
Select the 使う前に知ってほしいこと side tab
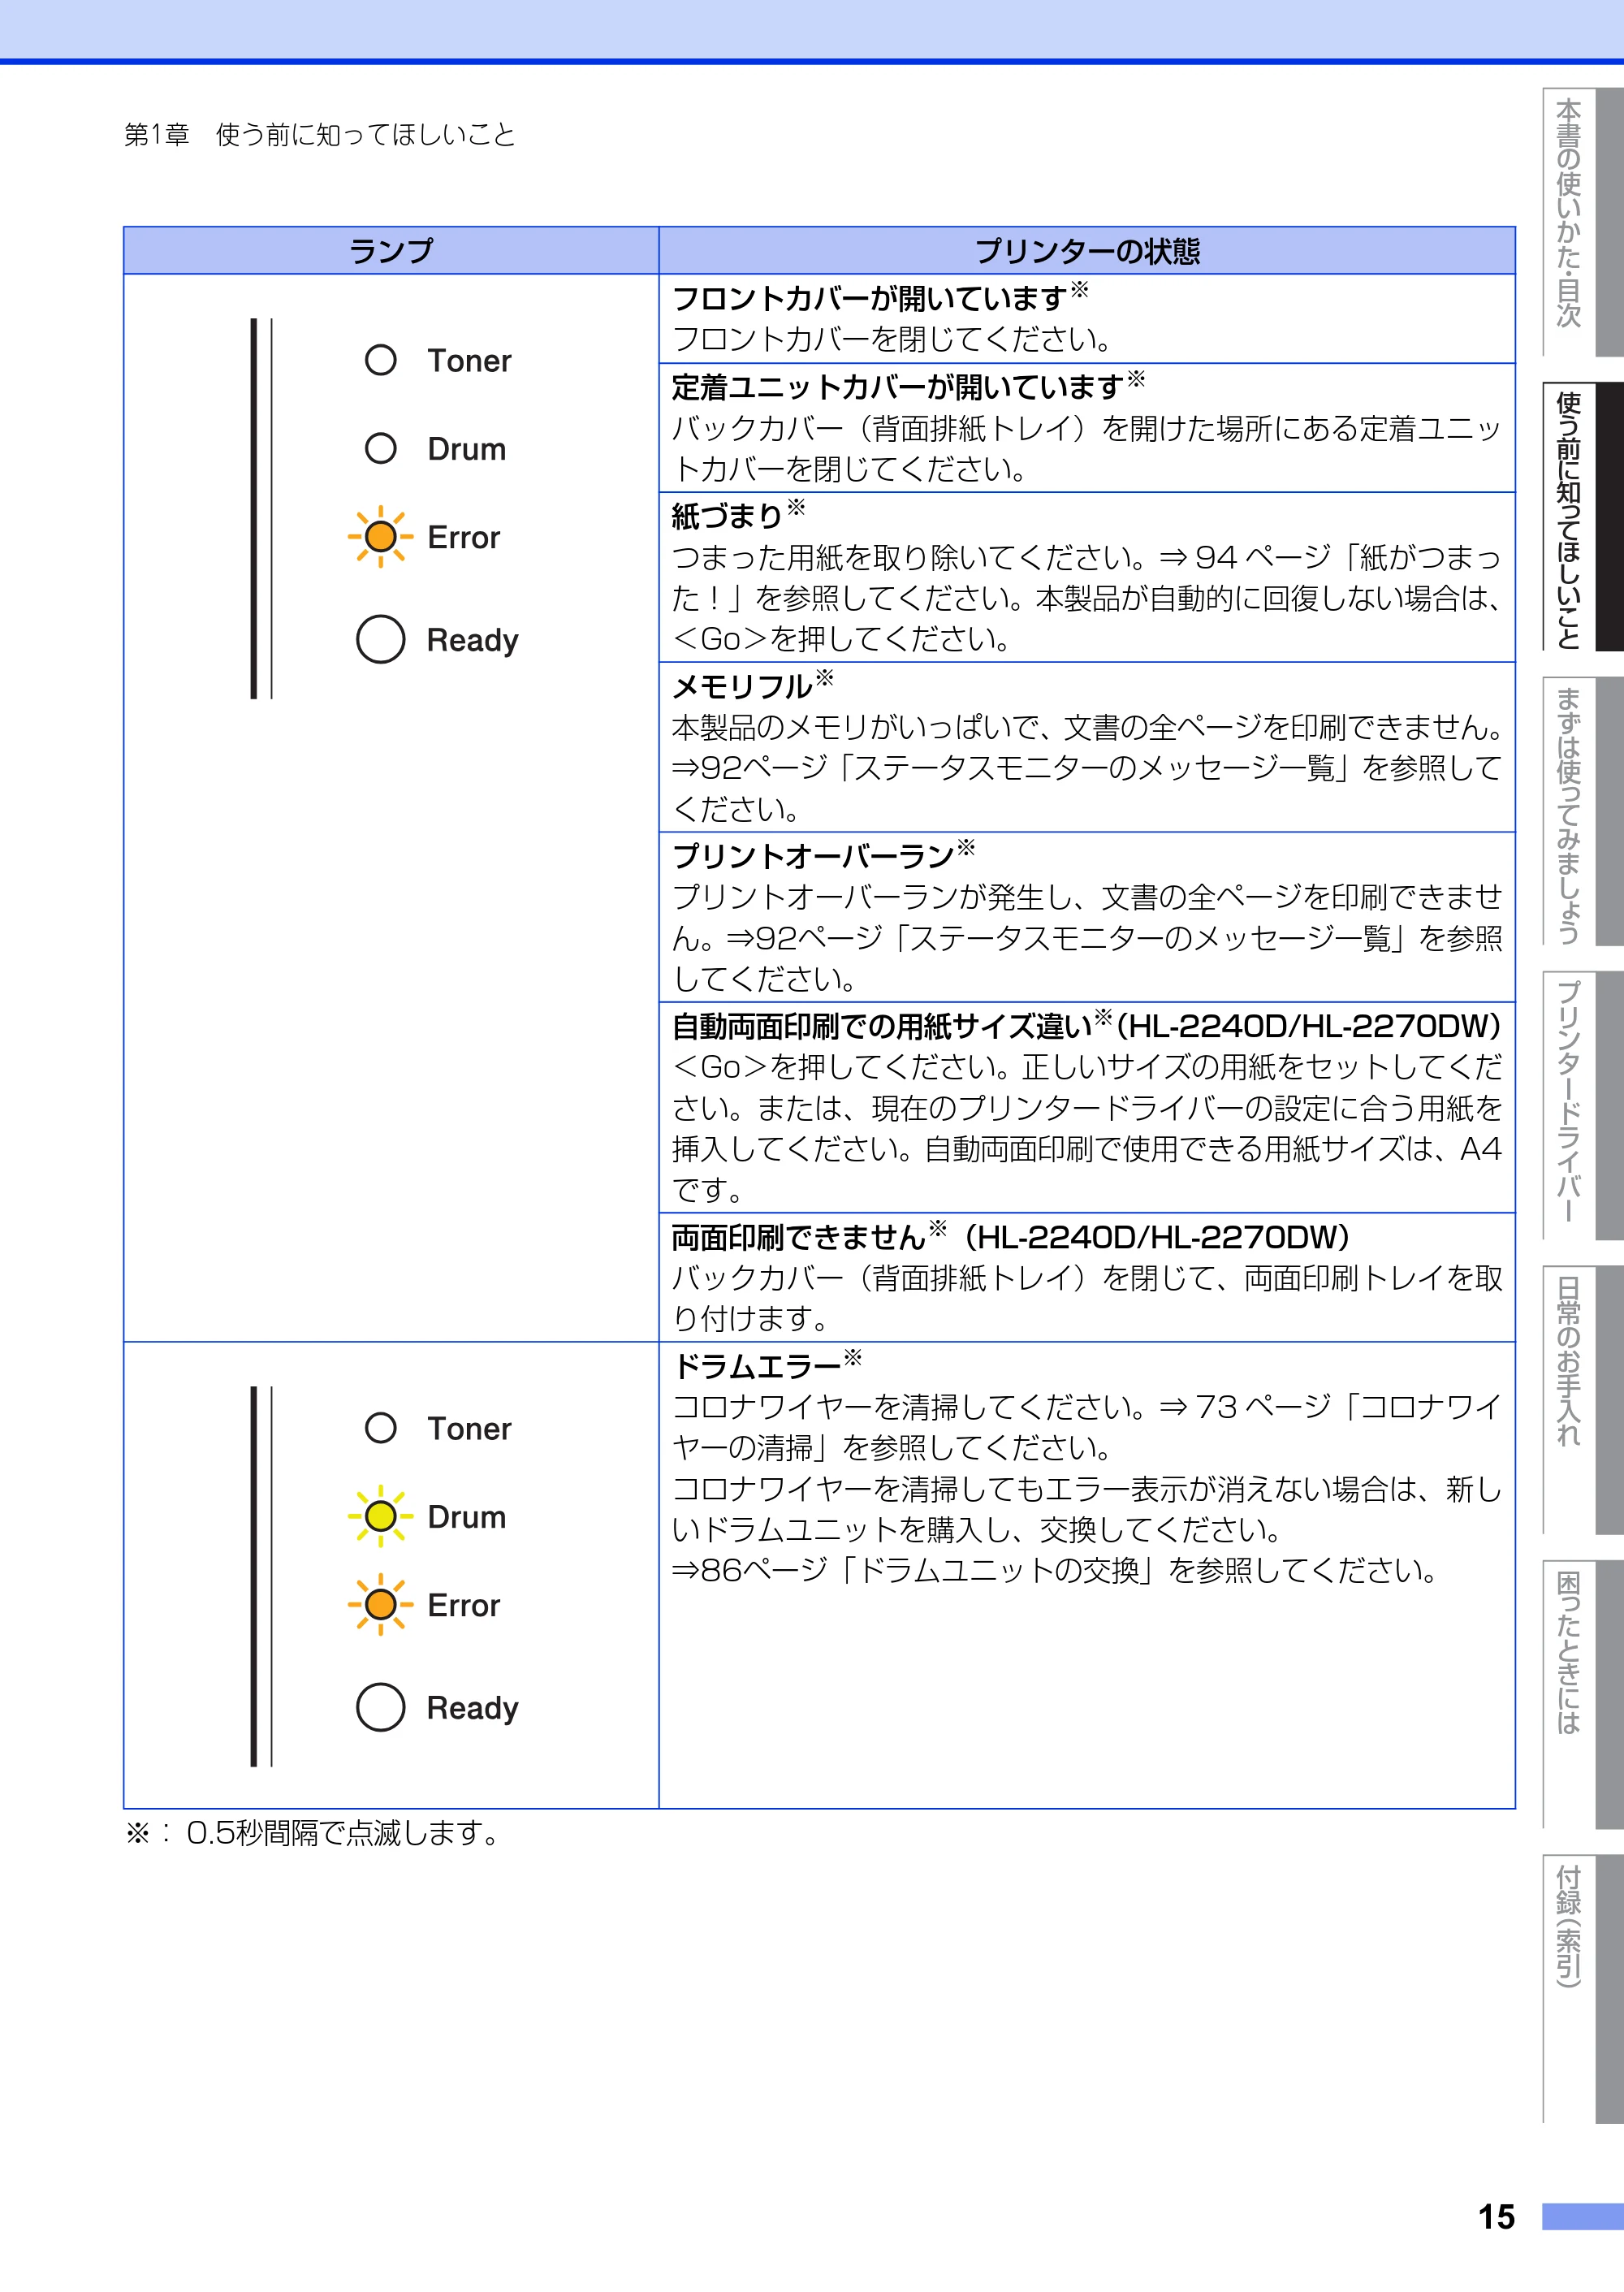click(1582, 516)
